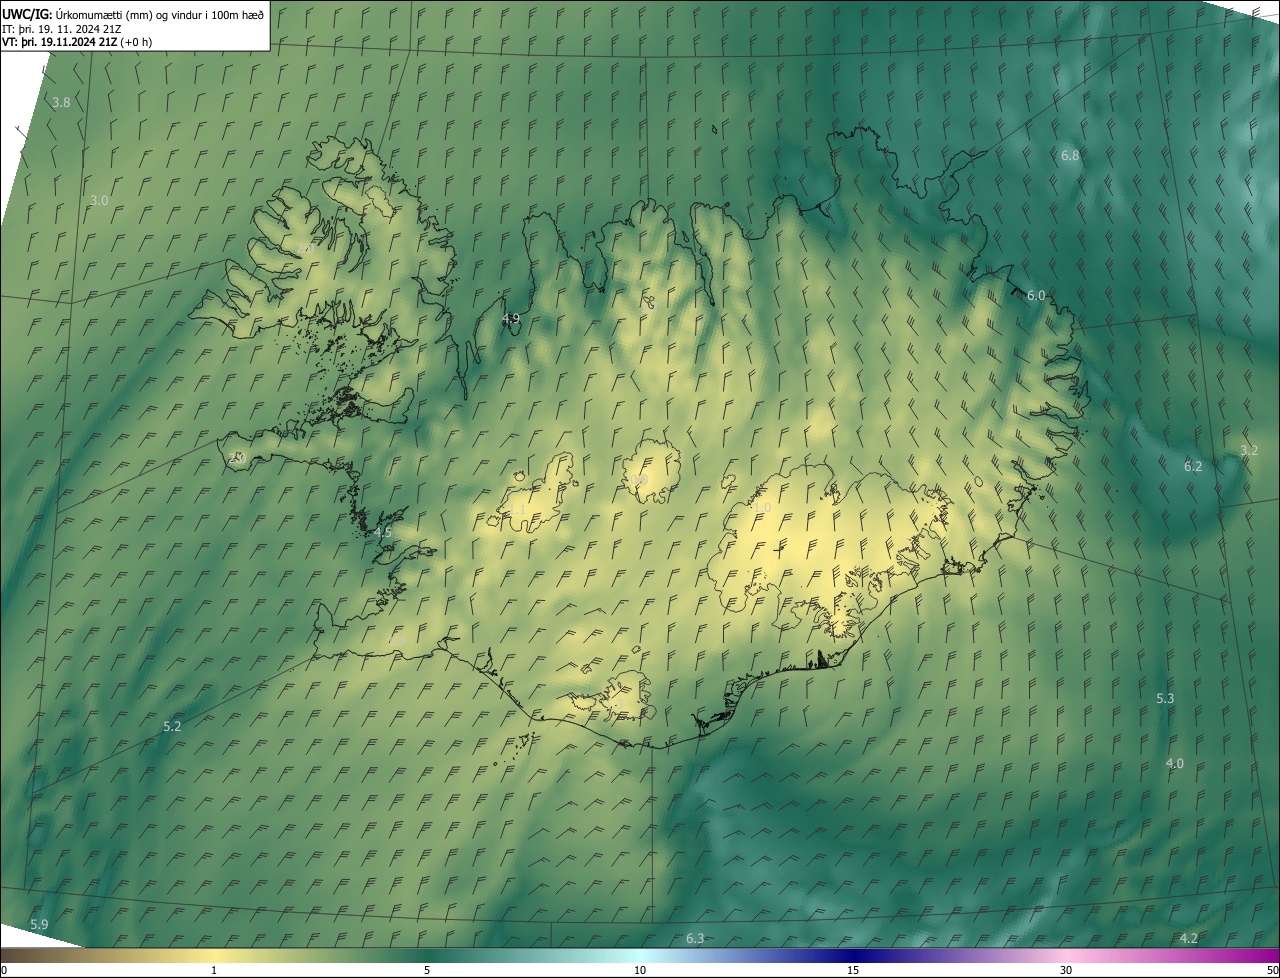Click the 6.2 value label
The height and width of the screenshot is (978, 1280).
(x=1193, y=467)
